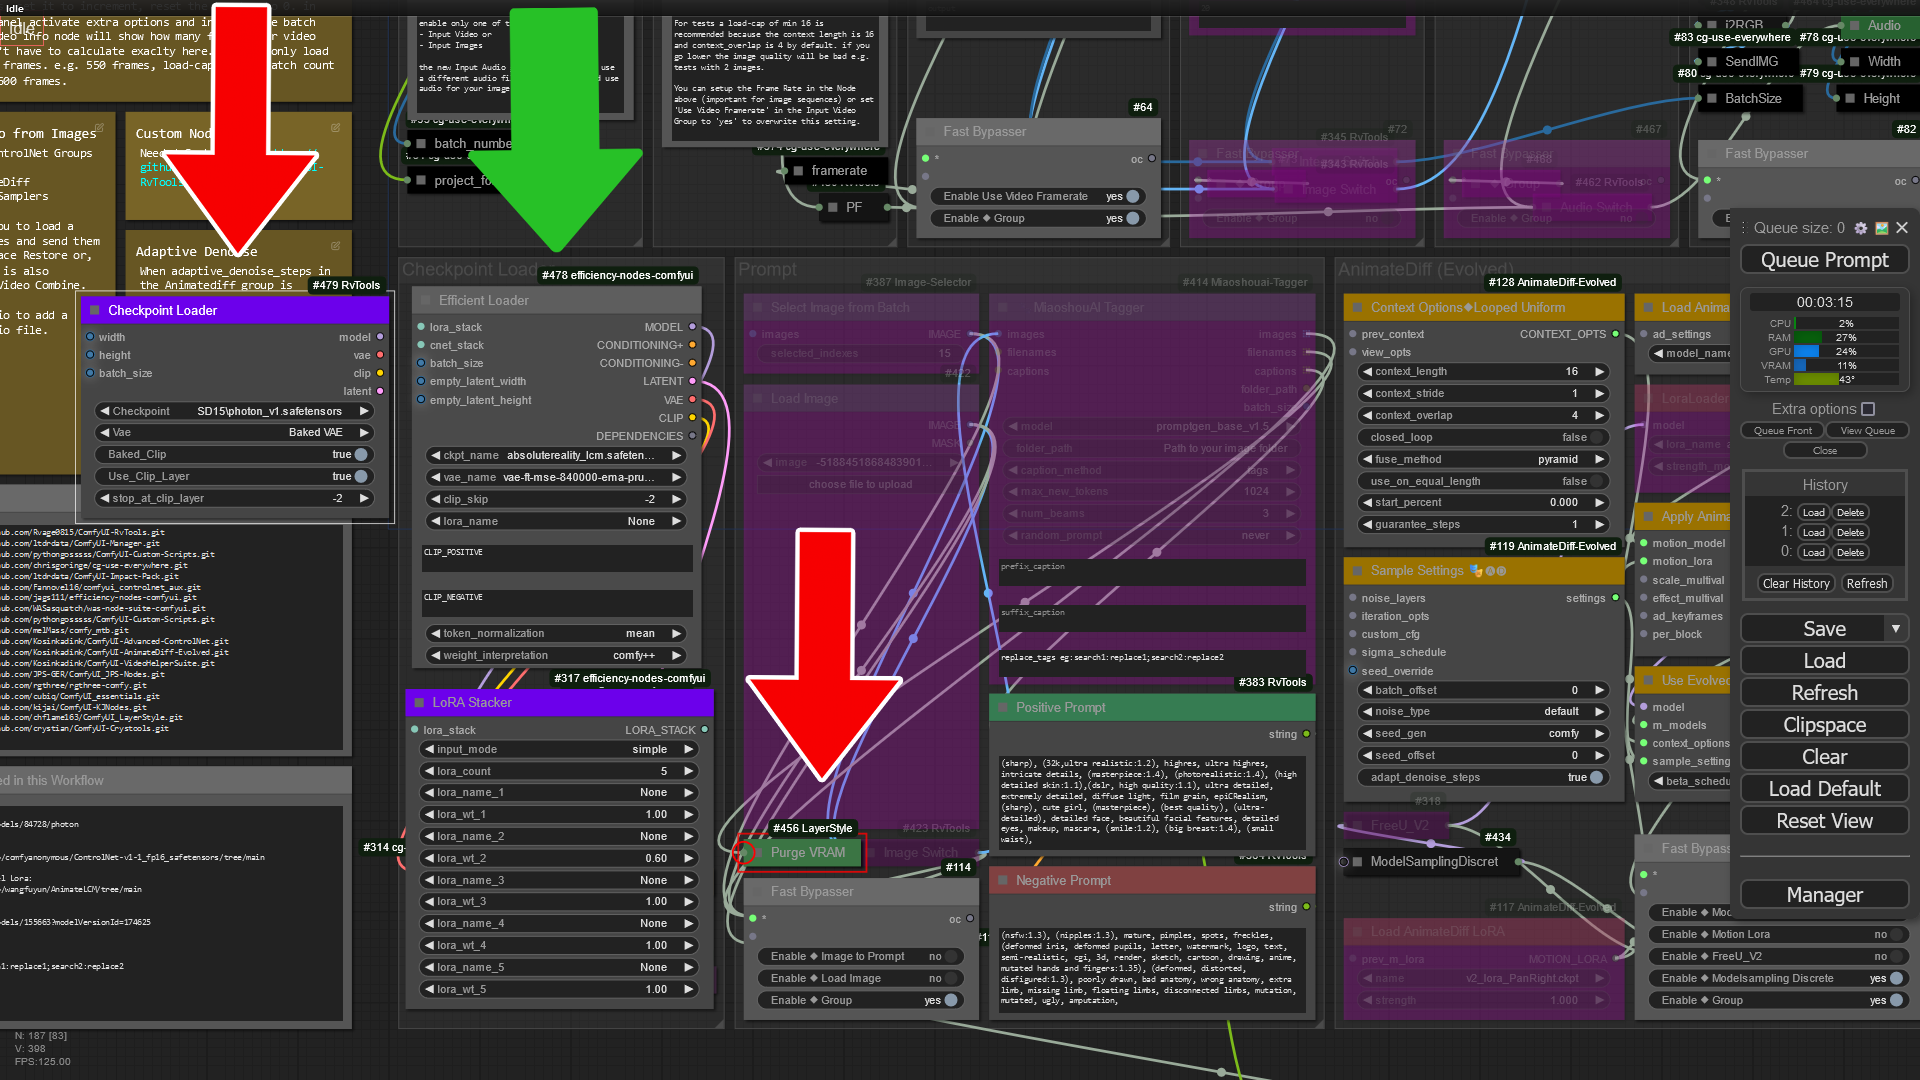Click the image feed icon beside settings gear
The image size is (1920, 1080).
click(x=1881, y=228)
